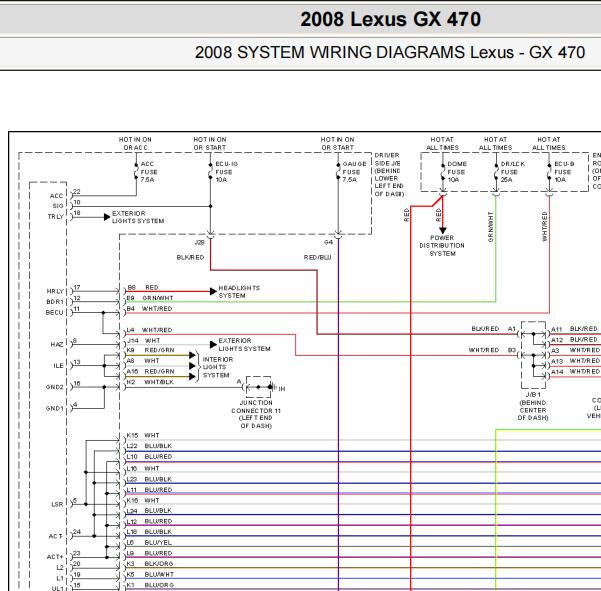This screenshot has height=591, width=601.
Task: Click "HOT AT ALL TIMES" above ECU-B fuse
Action: (548, 143)
